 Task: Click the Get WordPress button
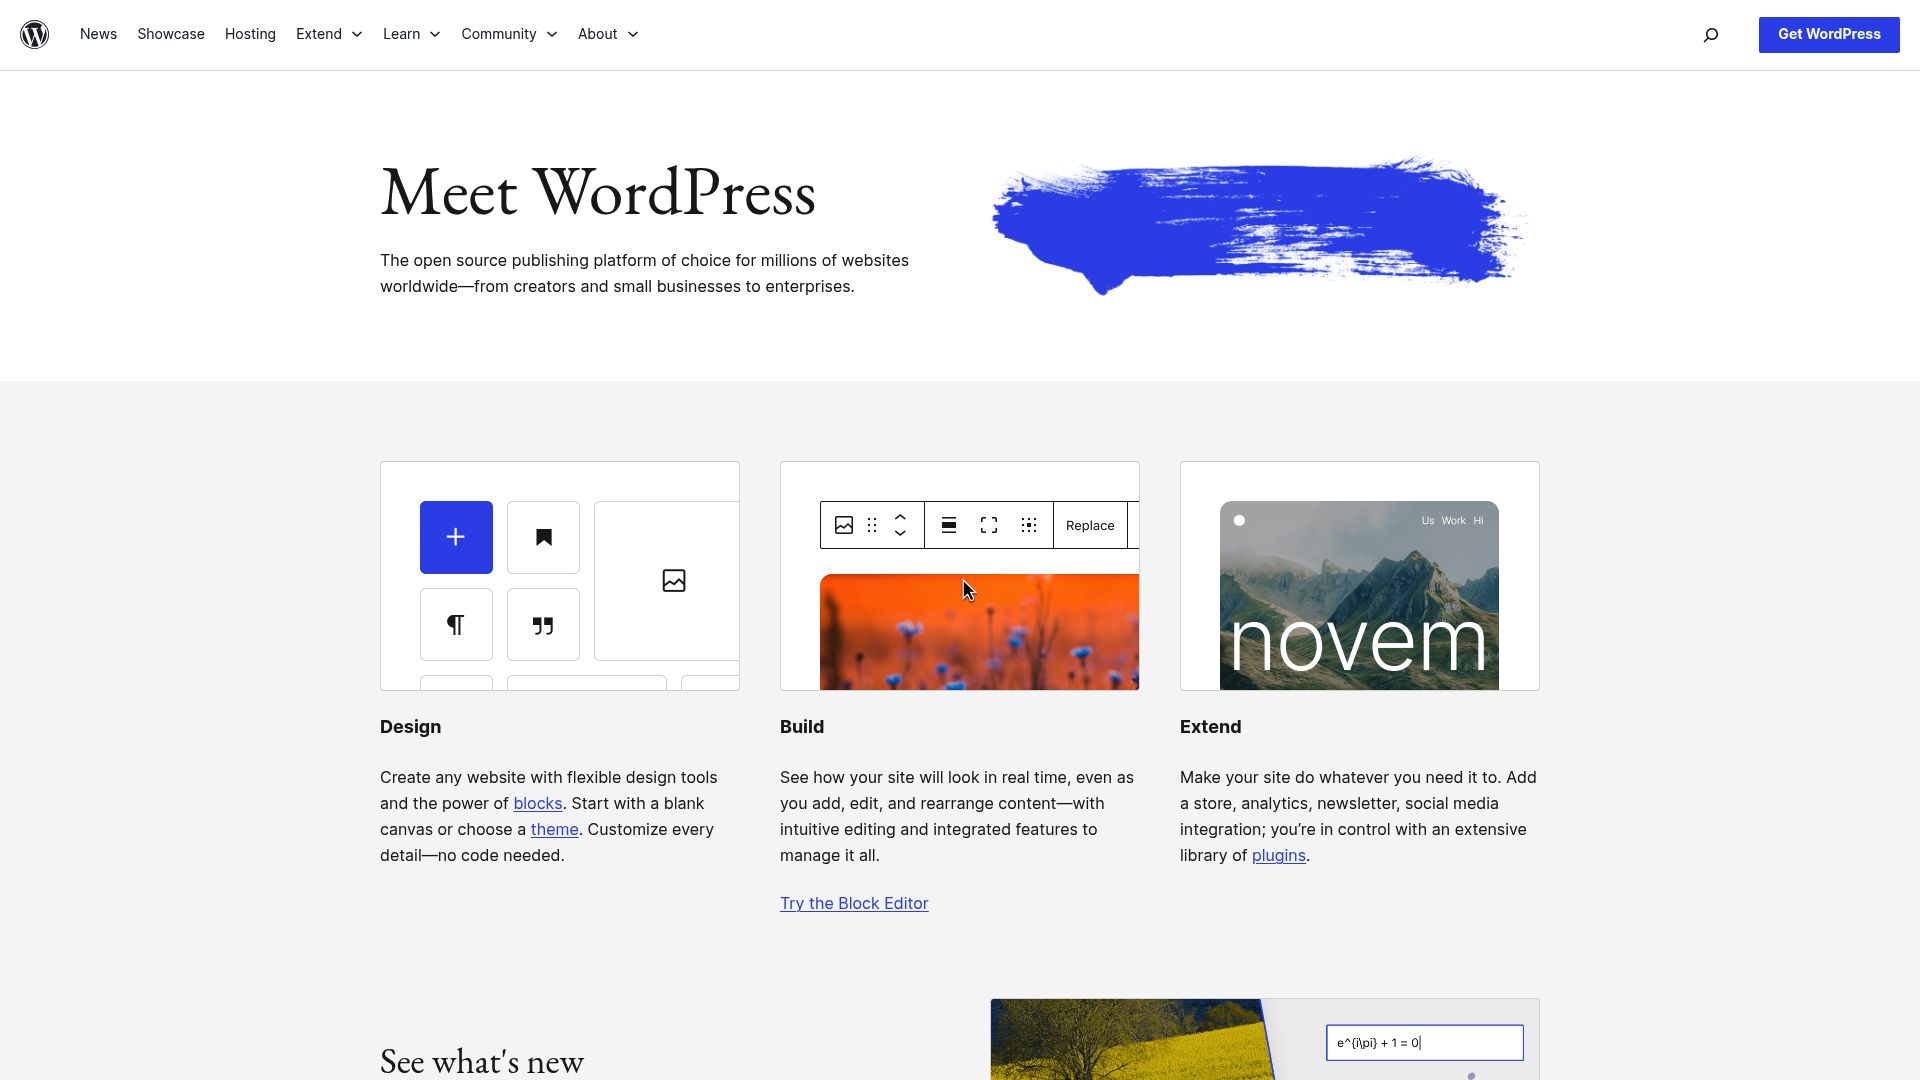coord(1828,34)
